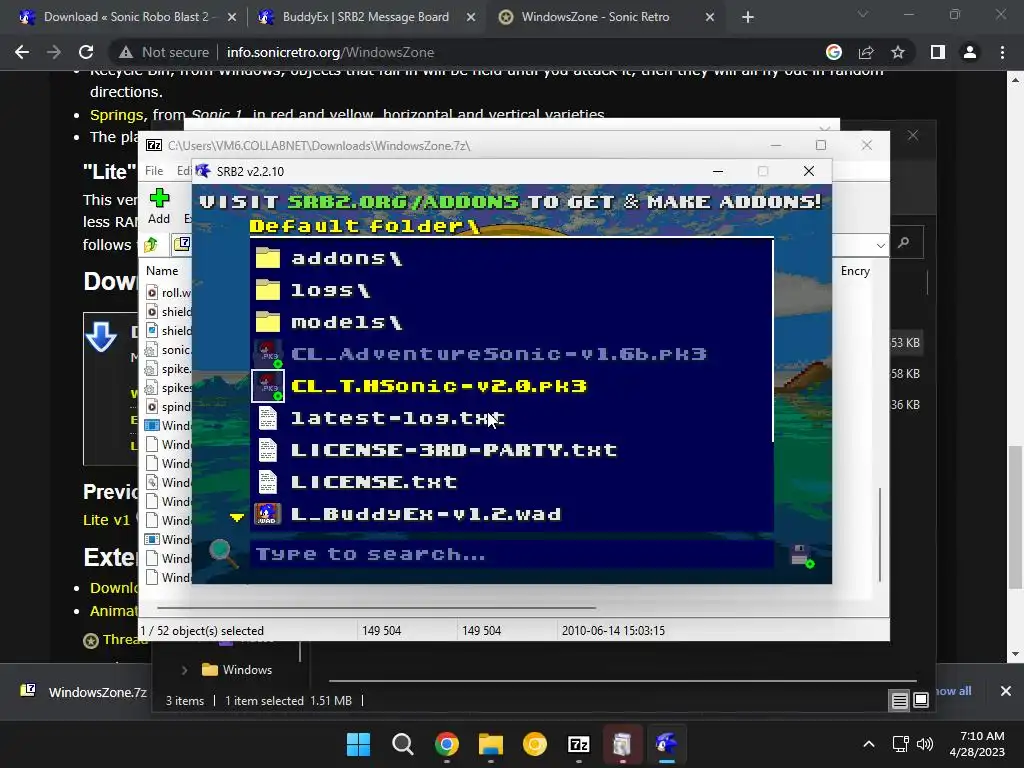Image resolution: width=1024 pixels, height=768 pixels.
Task: Click the Encry column header in 7-Zip
Action: point(856,270)
